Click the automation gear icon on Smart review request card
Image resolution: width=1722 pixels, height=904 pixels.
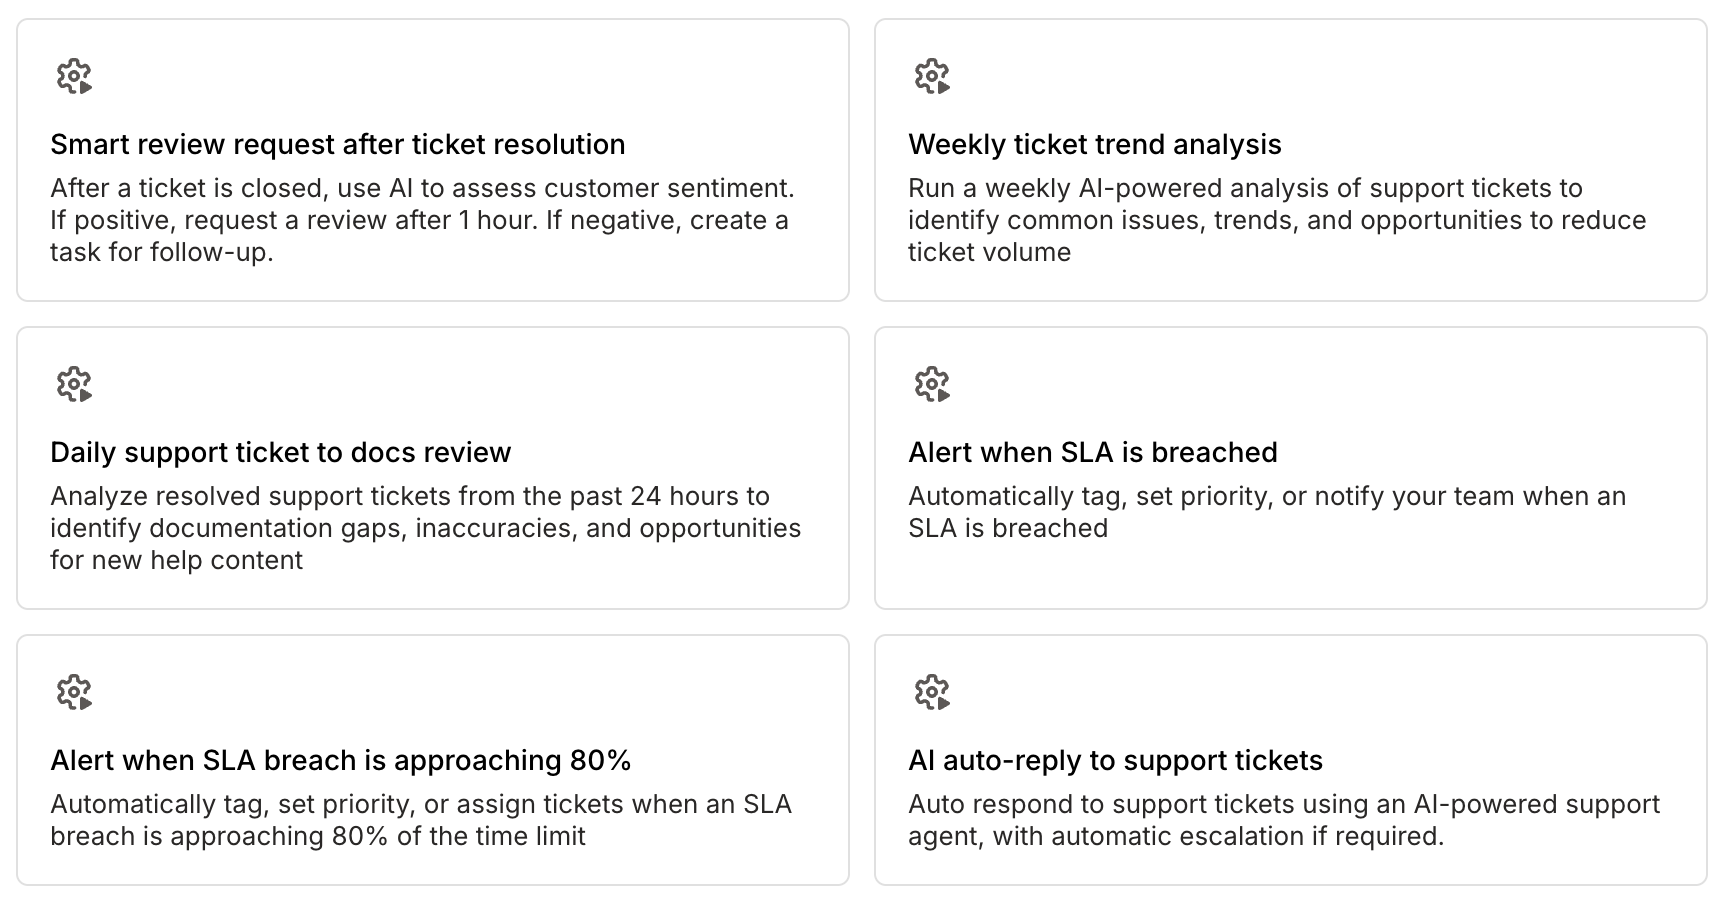click(74, 76)
